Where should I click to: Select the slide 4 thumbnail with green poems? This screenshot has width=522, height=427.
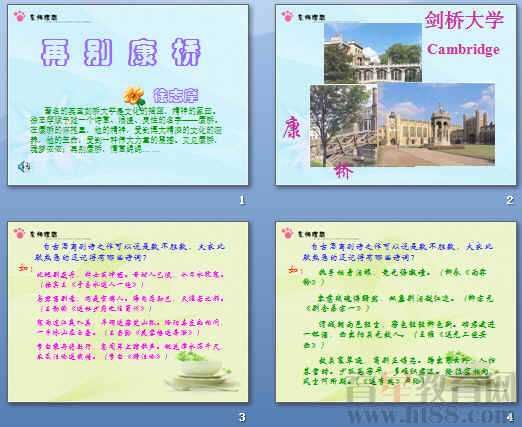[x=396, y=312]
